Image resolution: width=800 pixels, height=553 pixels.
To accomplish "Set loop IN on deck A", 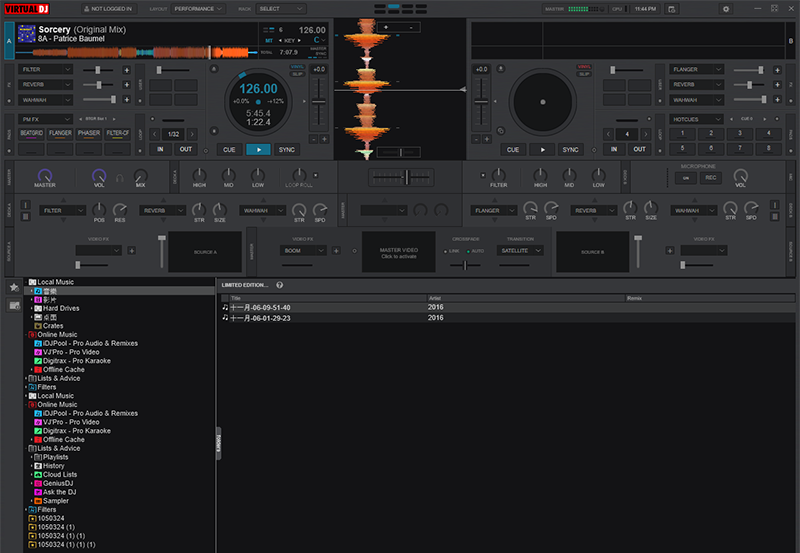I will pyautogui.click(x=160, y=149).
